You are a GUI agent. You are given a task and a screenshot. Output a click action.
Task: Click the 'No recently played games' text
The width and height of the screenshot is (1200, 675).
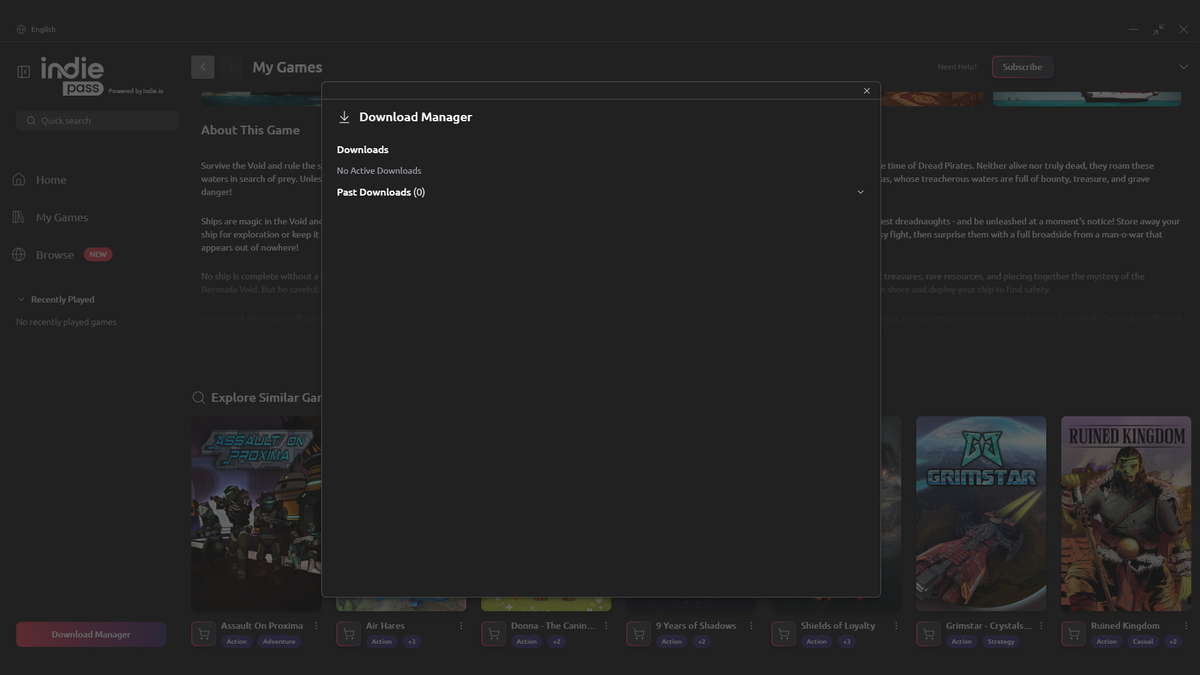pyautogui.click(x=66, y=322)
